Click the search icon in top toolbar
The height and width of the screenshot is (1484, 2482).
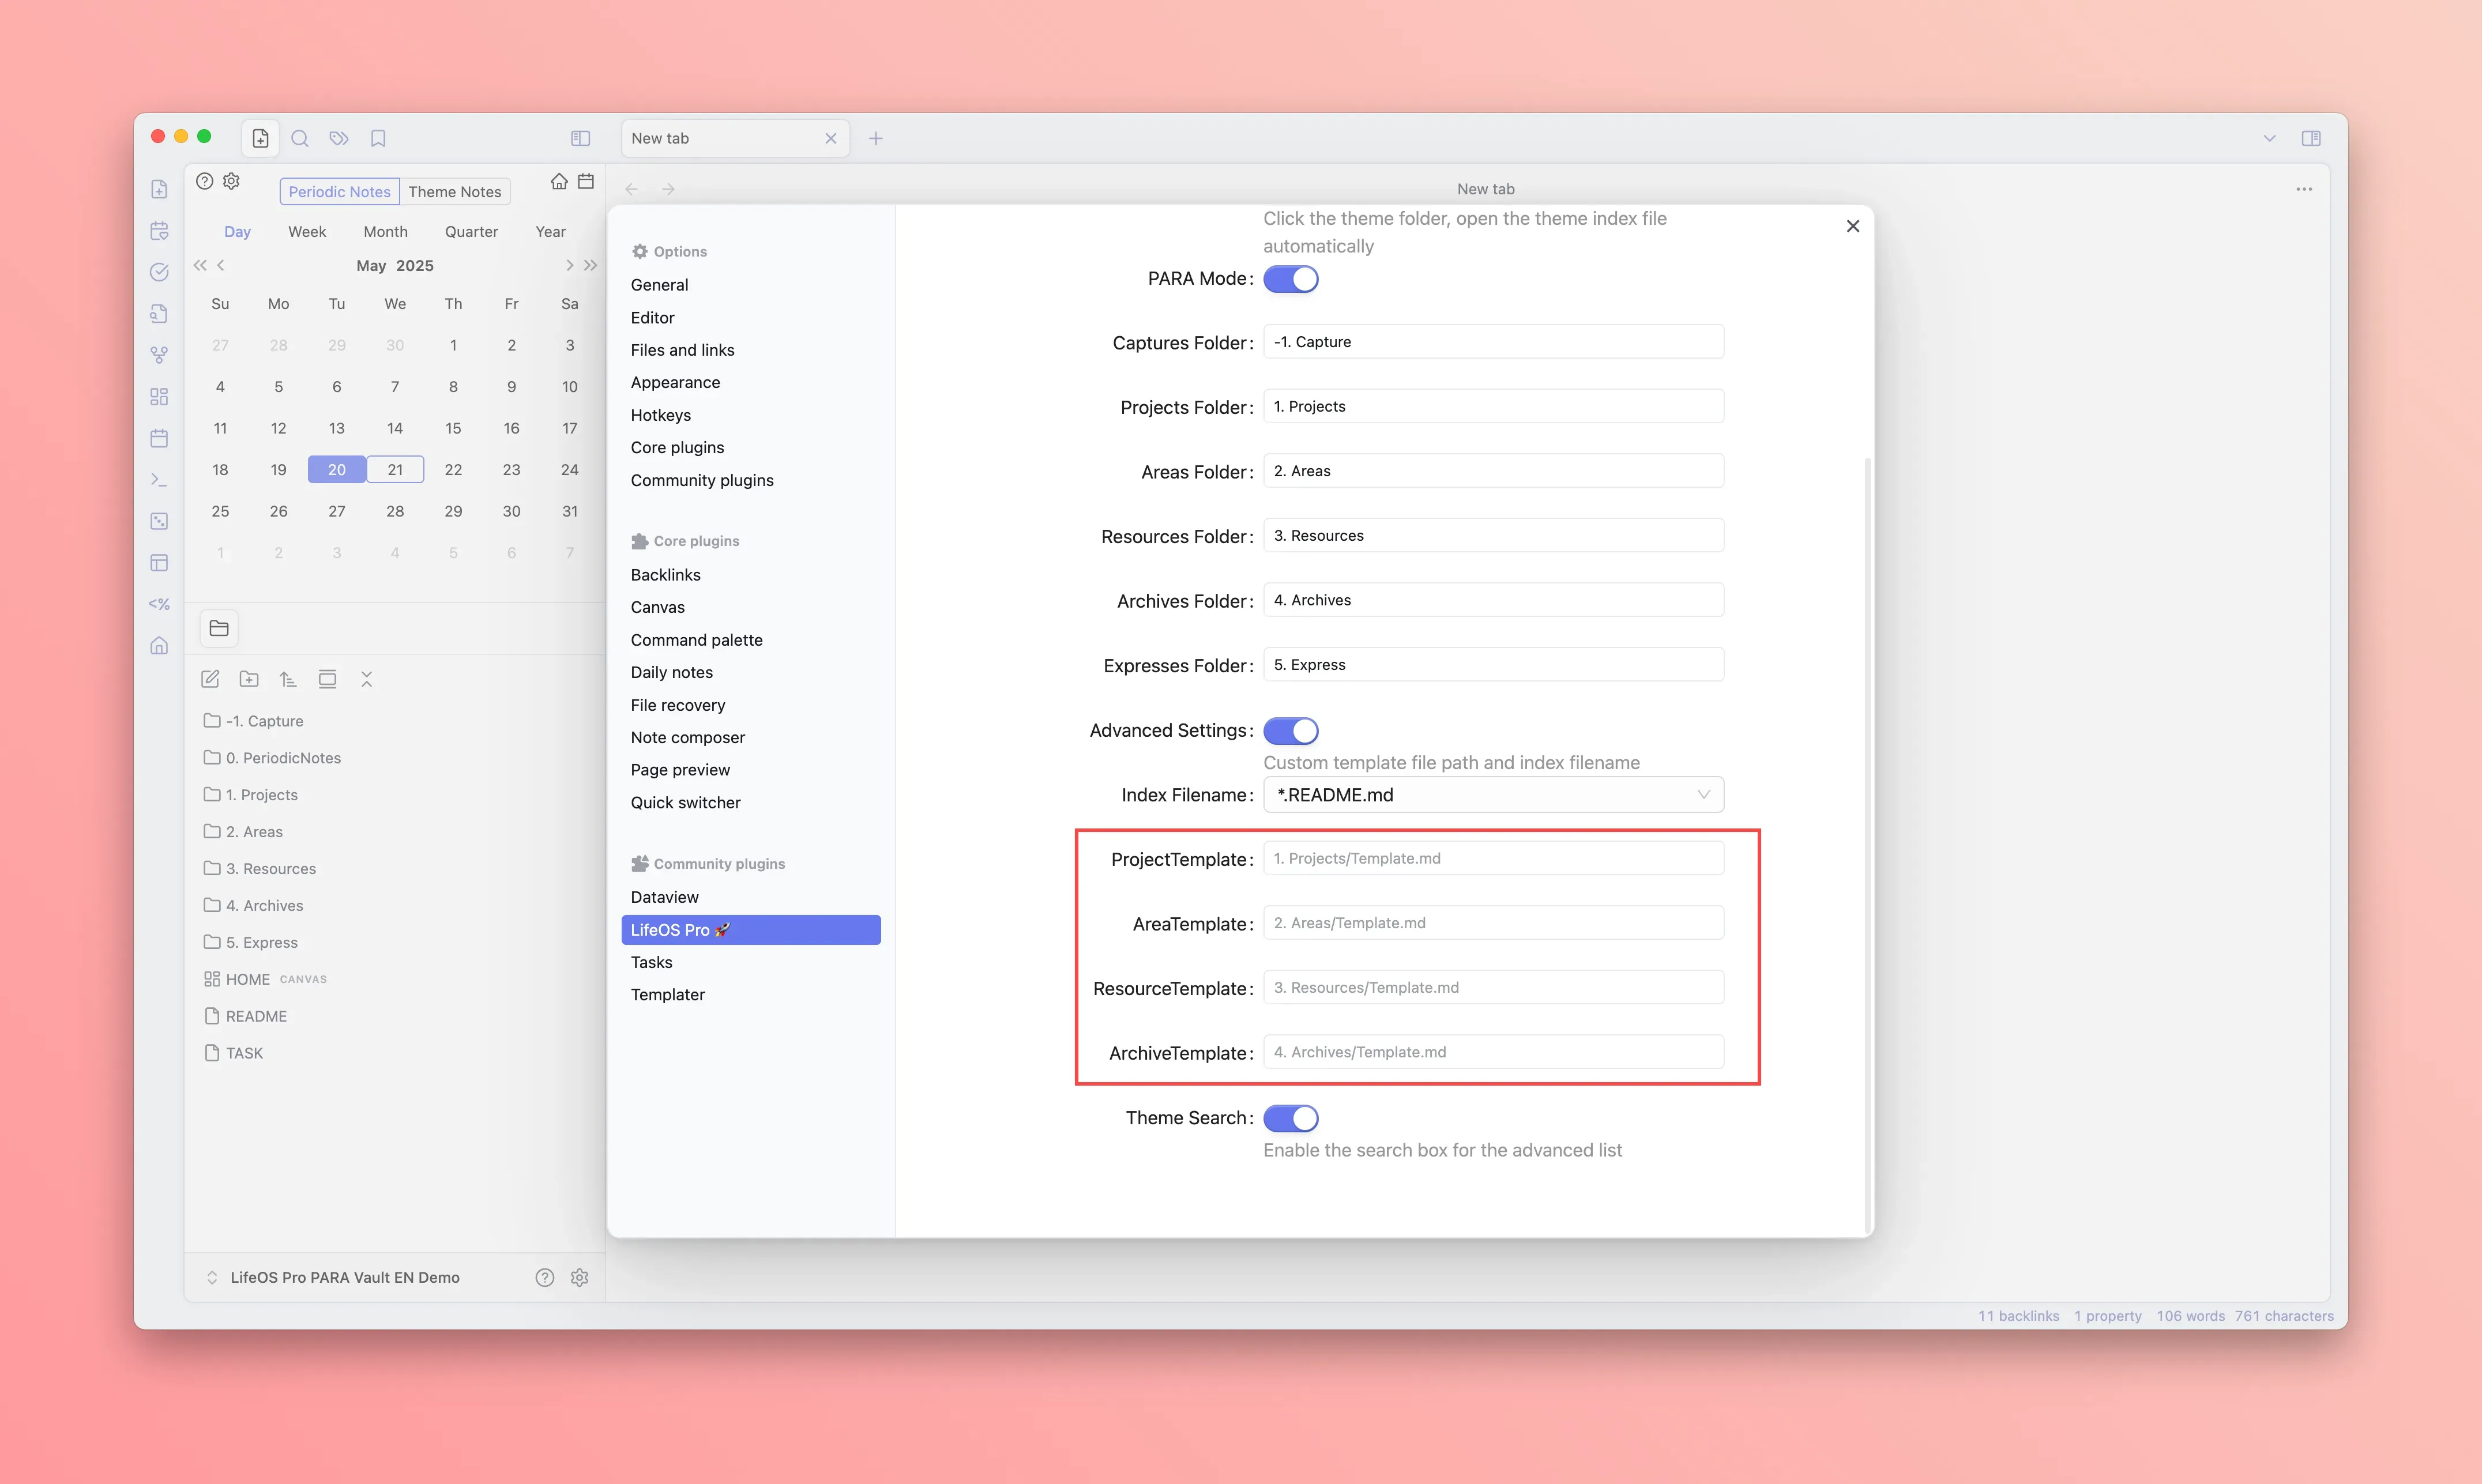(x=299, y=138)
